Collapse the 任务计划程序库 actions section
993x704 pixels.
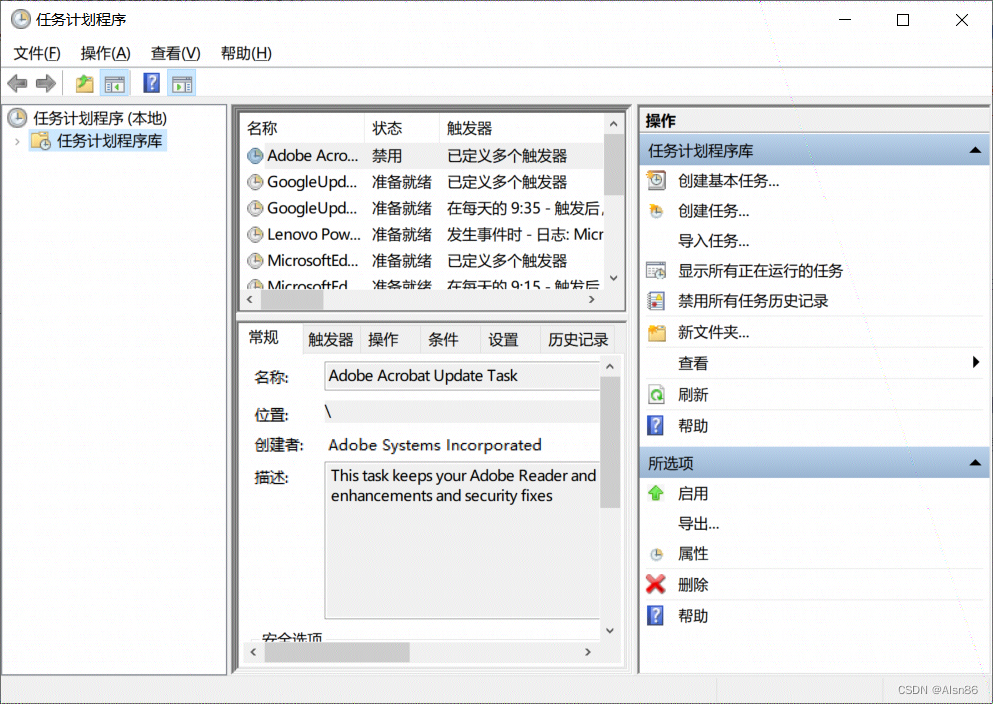[x=975, y=151]
